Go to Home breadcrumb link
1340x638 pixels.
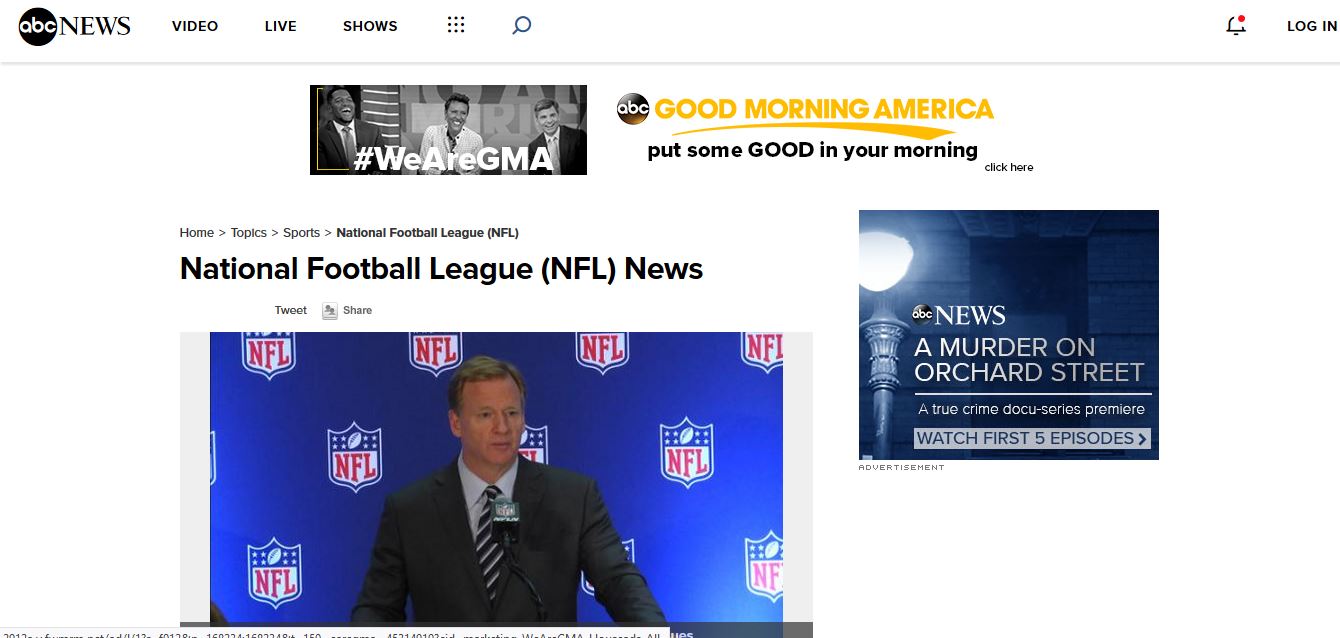pyautogui.click(x=197, y=233)
